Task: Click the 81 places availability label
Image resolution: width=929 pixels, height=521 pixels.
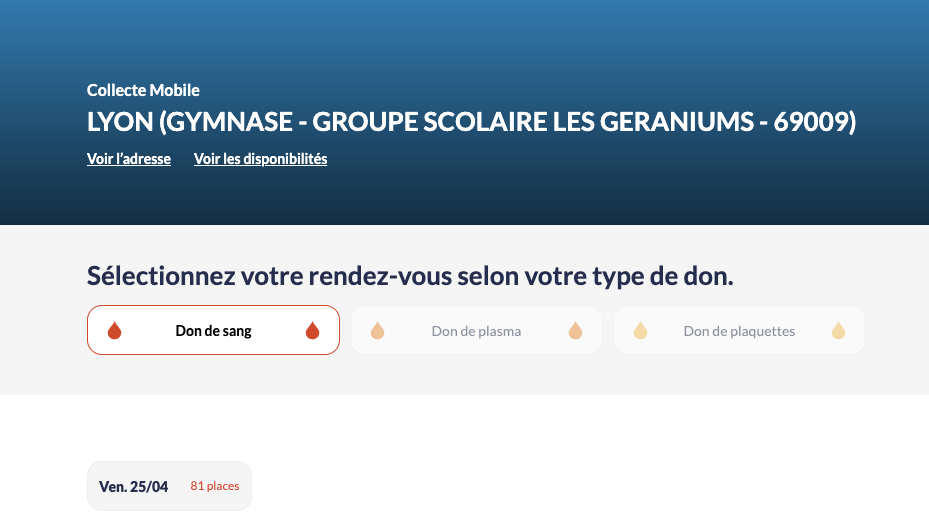Action: click(214, 486)
